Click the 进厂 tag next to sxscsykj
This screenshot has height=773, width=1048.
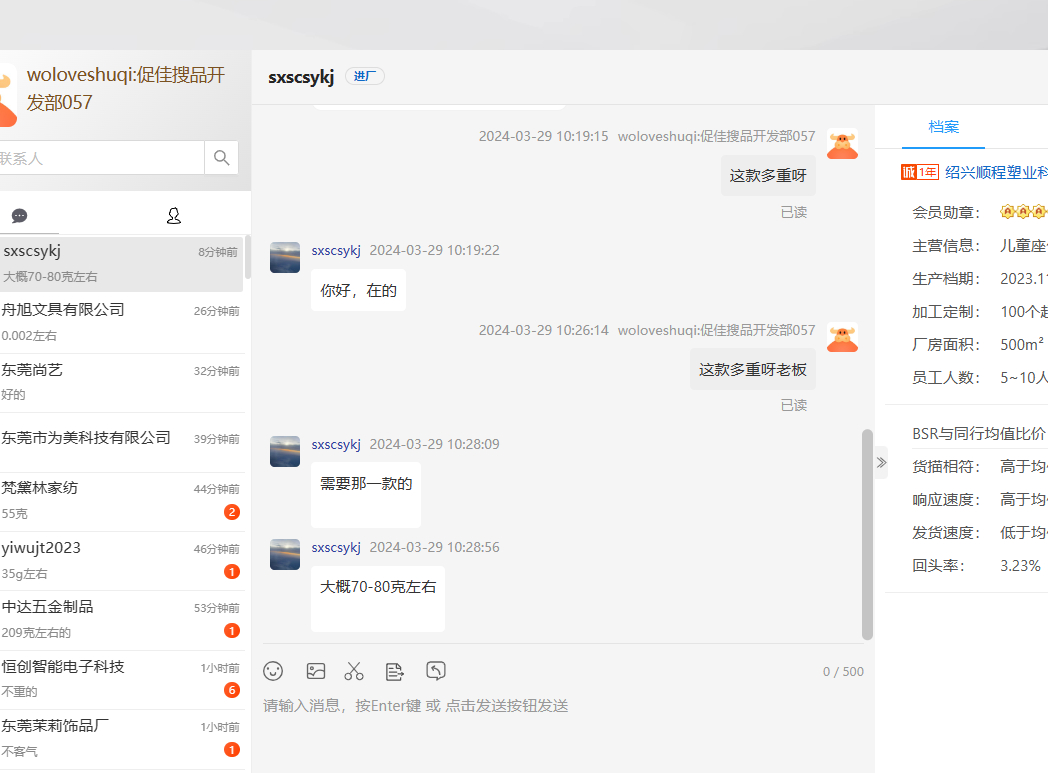pyautogui.click(x=364, y=76)
